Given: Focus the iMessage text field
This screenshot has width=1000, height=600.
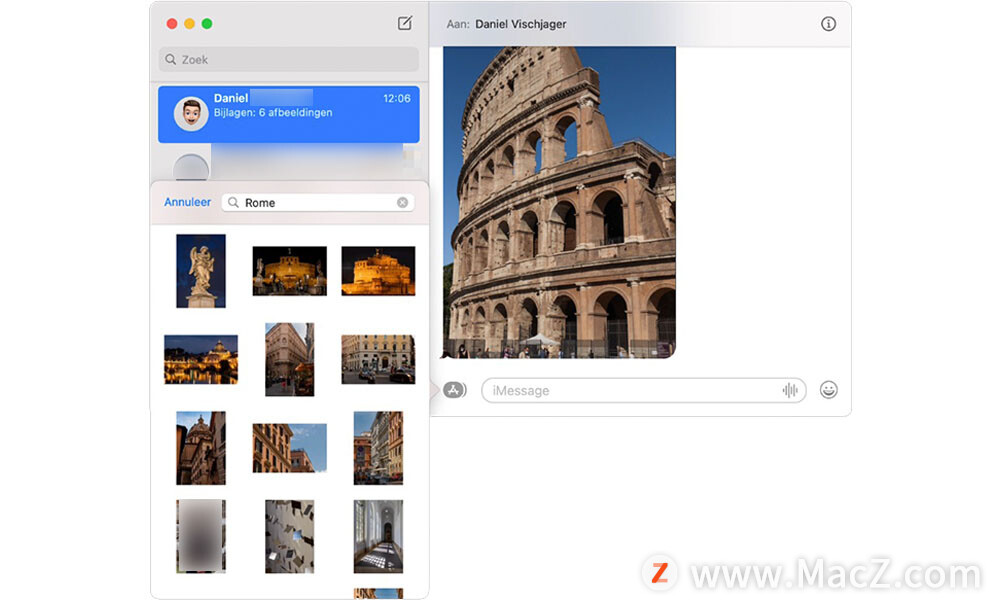Looking at the screenshot, I should click(x=630, y=391).
